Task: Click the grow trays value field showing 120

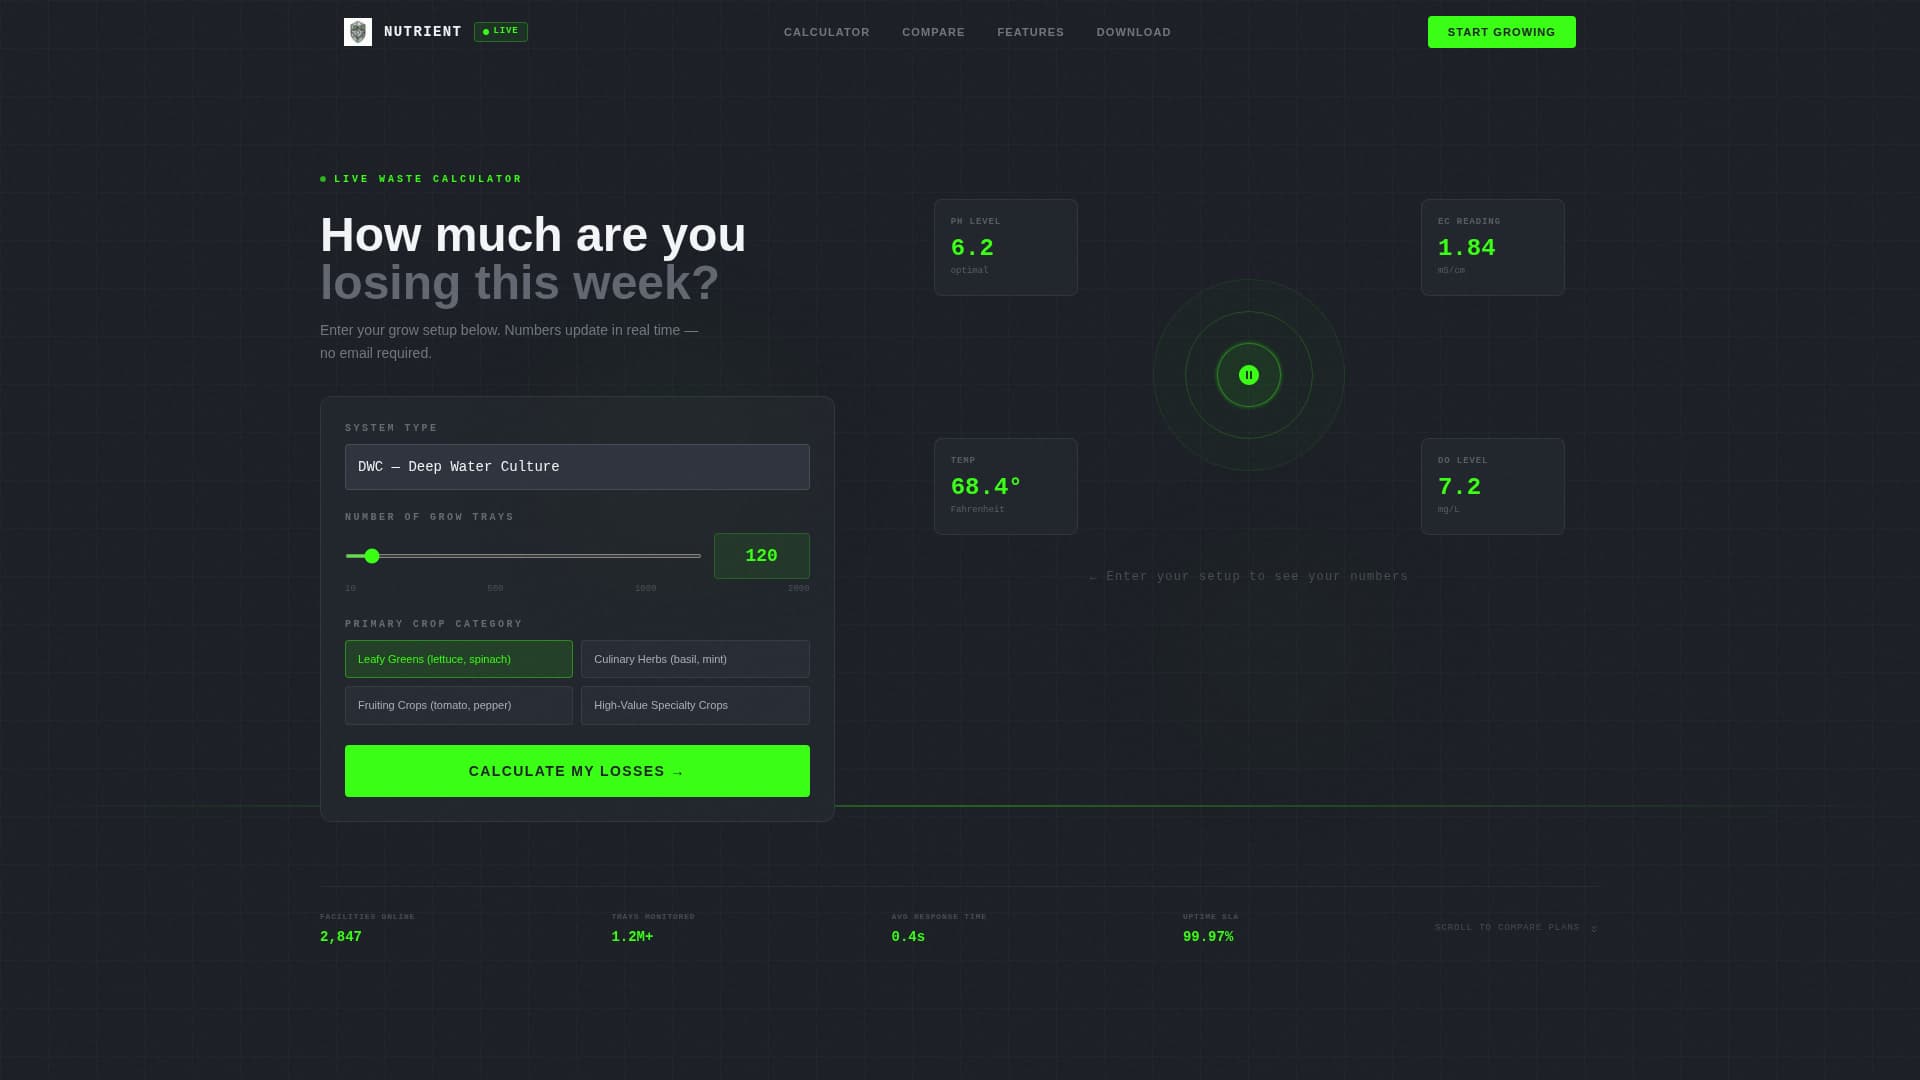Action: (761, 556)
